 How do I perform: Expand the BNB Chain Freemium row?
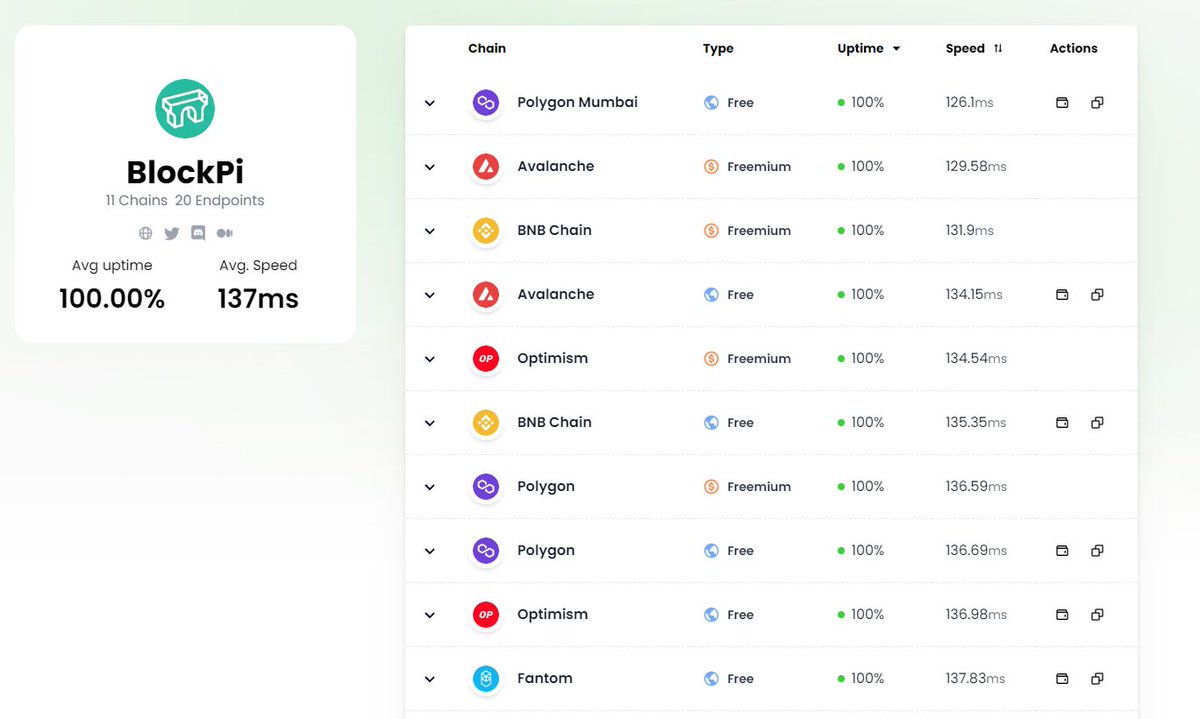(x=430, y=231)
